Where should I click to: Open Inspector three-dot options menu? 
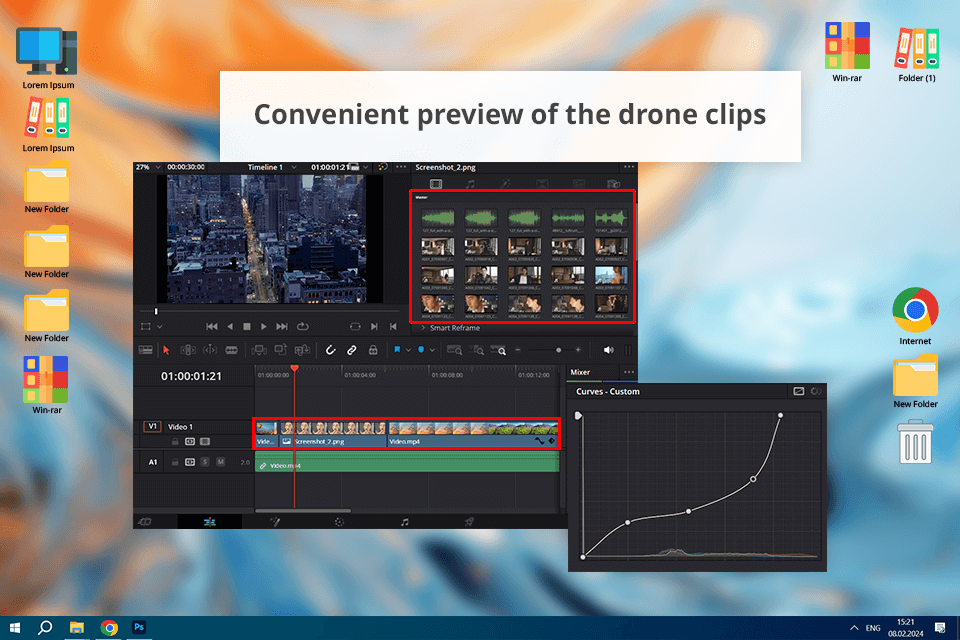pos(629,167)
